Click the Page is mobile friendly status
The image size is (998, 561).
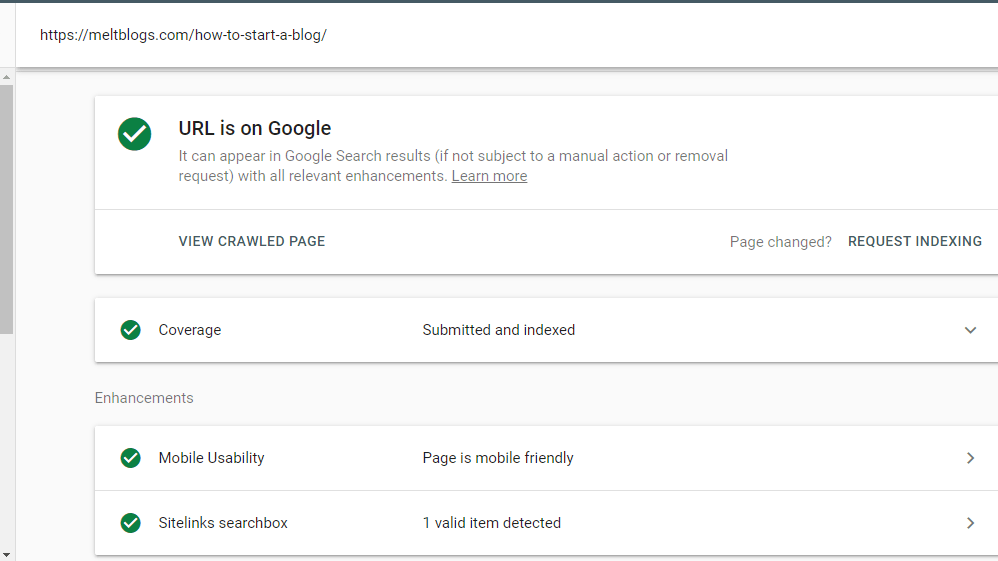498,458
